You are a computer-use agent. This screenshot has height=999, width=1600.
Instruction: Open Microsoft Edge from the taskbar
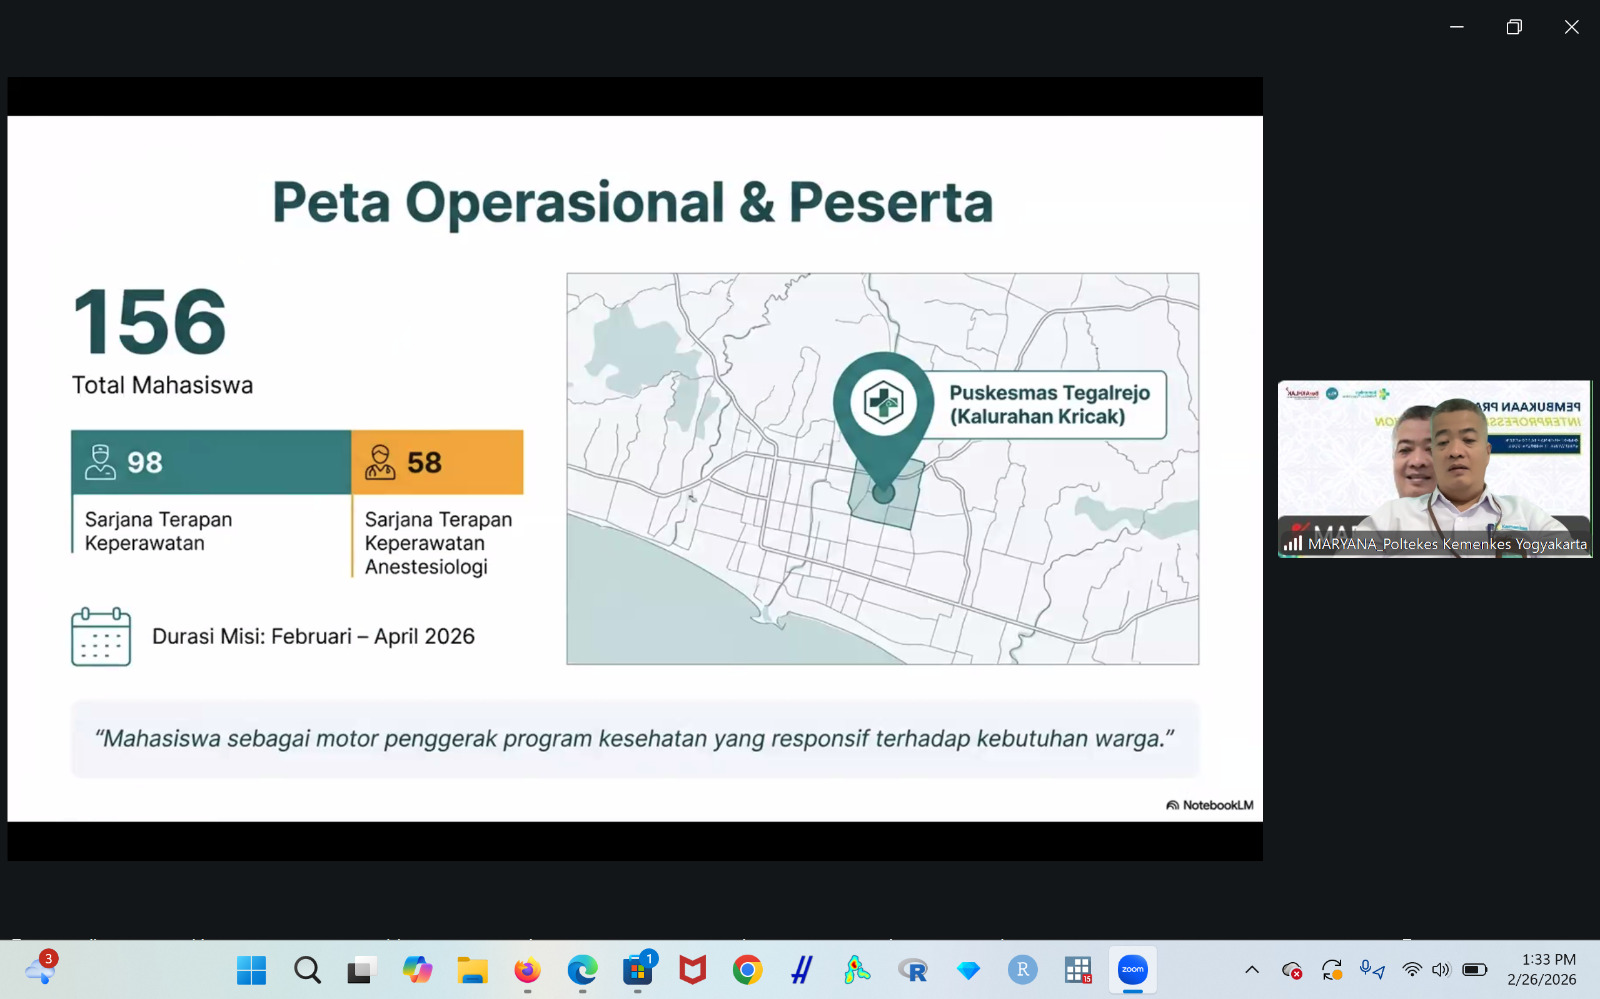[582, 970]
